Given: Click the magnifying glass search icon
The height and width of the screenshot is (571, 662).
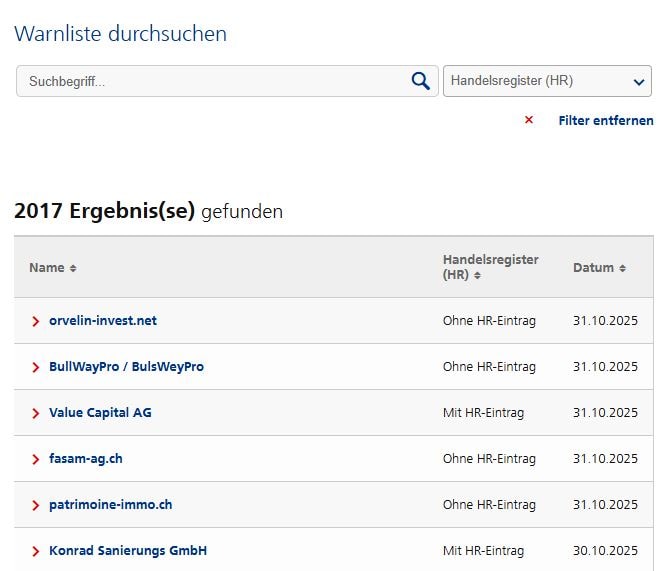Looking at the screenshot, I should 421,81.
